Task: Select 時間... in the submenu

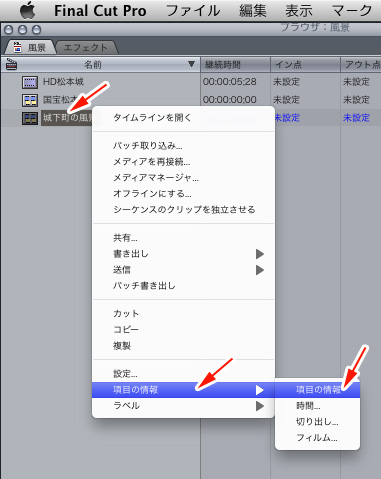Action: pyautogui.click(x=317, y=406)
